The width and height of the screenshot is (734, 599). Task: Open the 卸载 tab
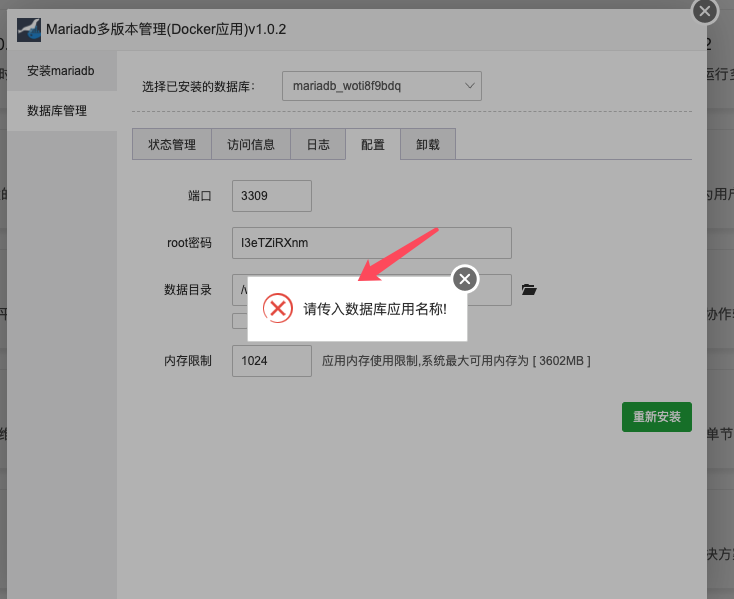pyautogui.click(x=428, y=145)
